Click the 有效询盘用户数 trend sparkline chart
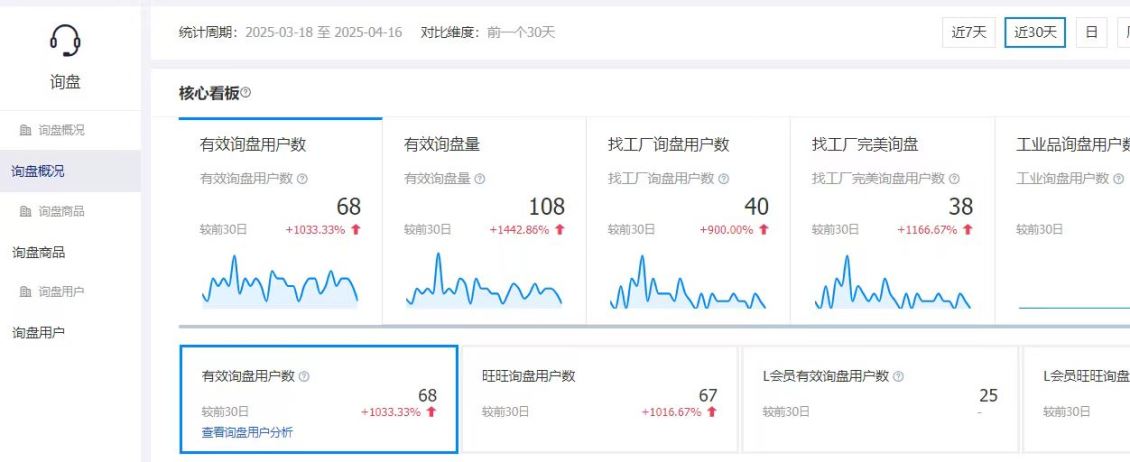 tap(280, 283)
